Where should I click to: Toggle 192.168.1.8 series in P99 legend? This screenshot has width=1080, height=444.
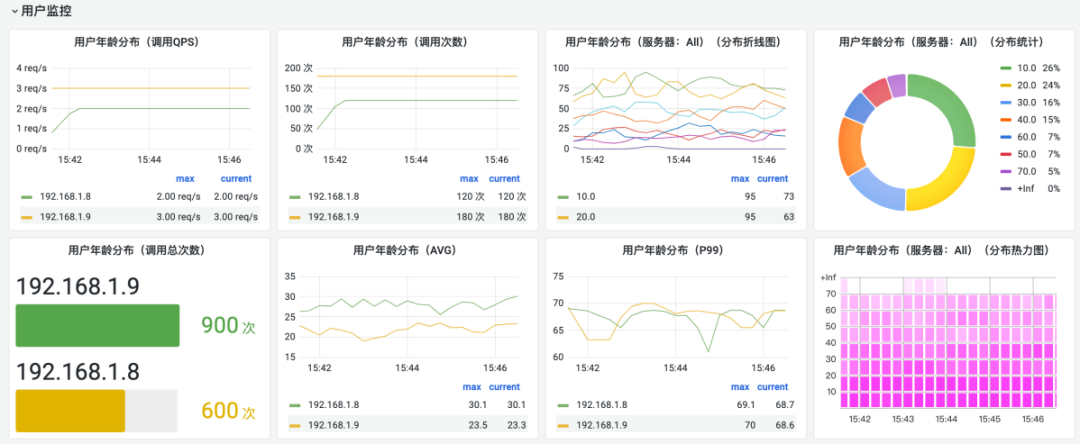[601, 405]
